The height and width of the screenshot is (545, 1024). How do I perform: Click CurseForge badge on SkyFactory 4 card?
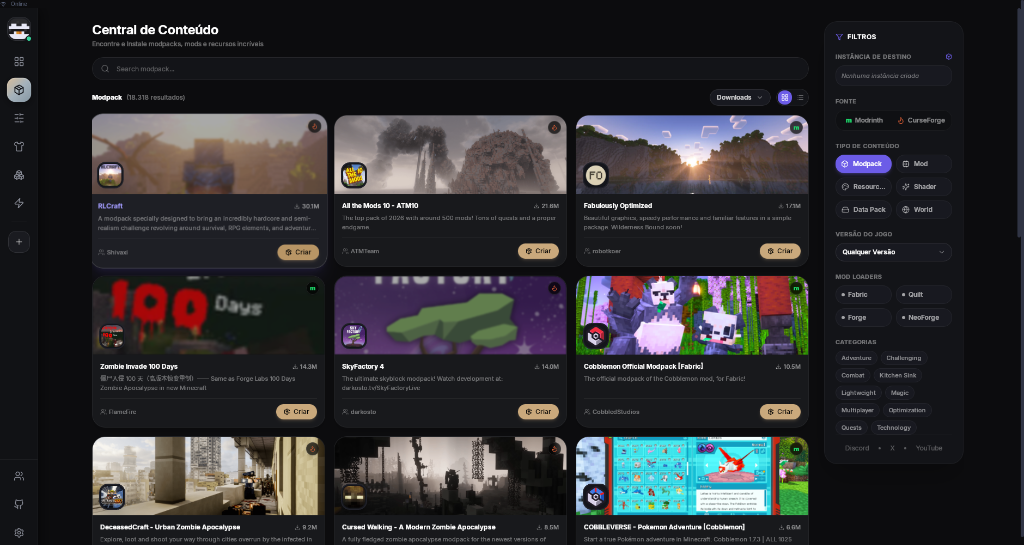[x=554, y=288]
